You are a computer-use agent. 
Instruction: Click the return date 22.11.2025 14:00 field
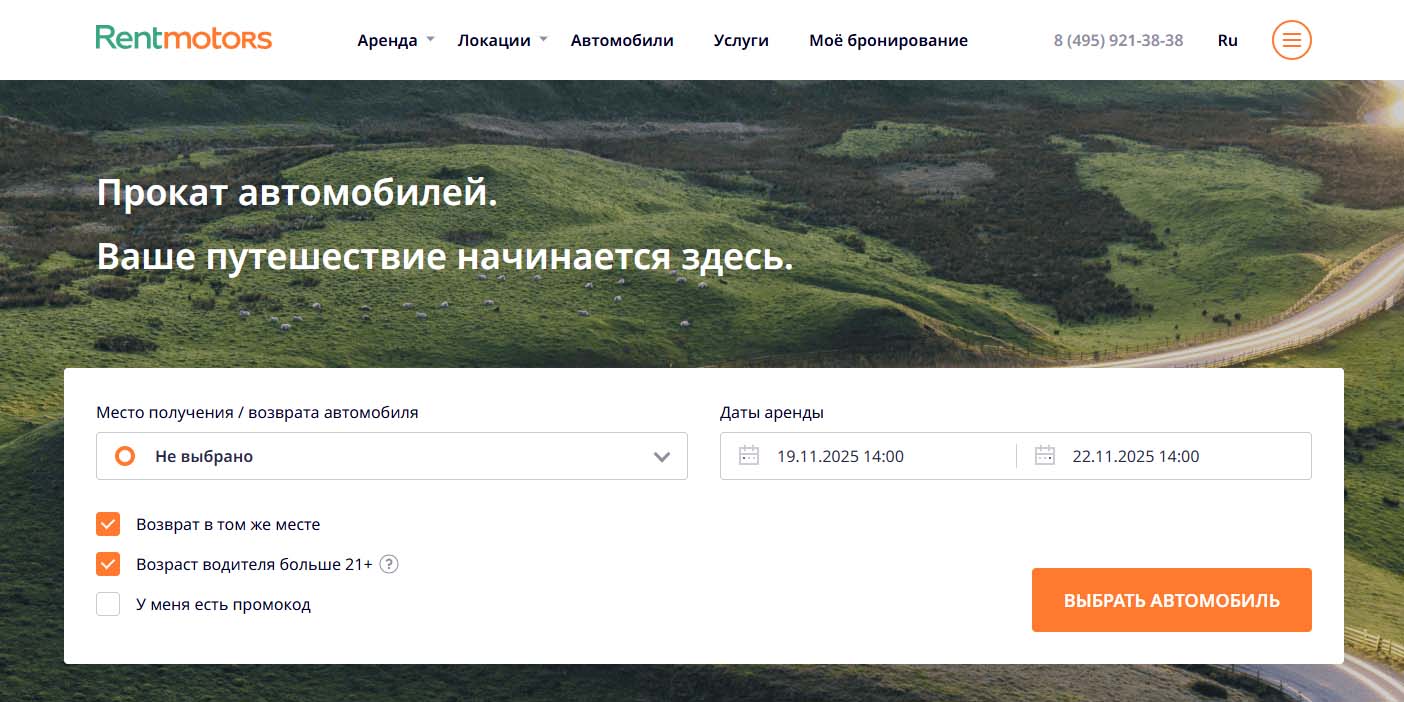coord(1136,456)
